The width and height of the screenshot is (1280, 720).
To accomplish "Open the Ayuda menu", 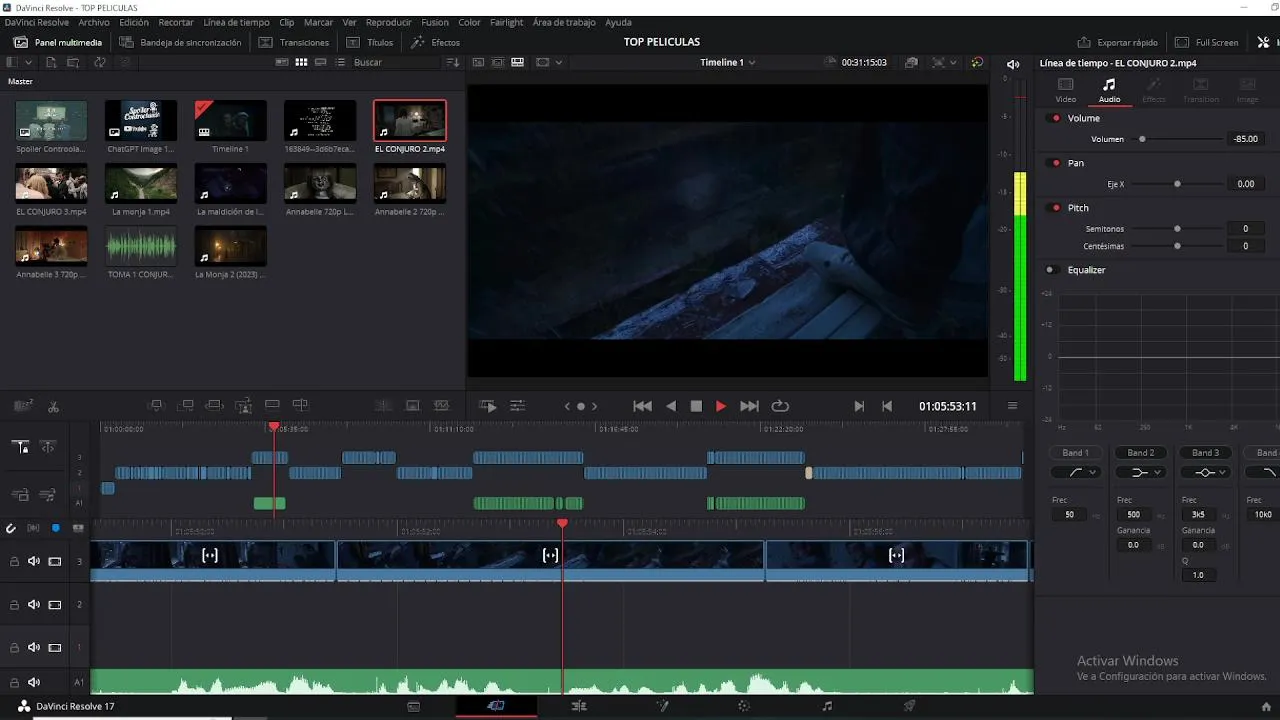I will (618, 22).
